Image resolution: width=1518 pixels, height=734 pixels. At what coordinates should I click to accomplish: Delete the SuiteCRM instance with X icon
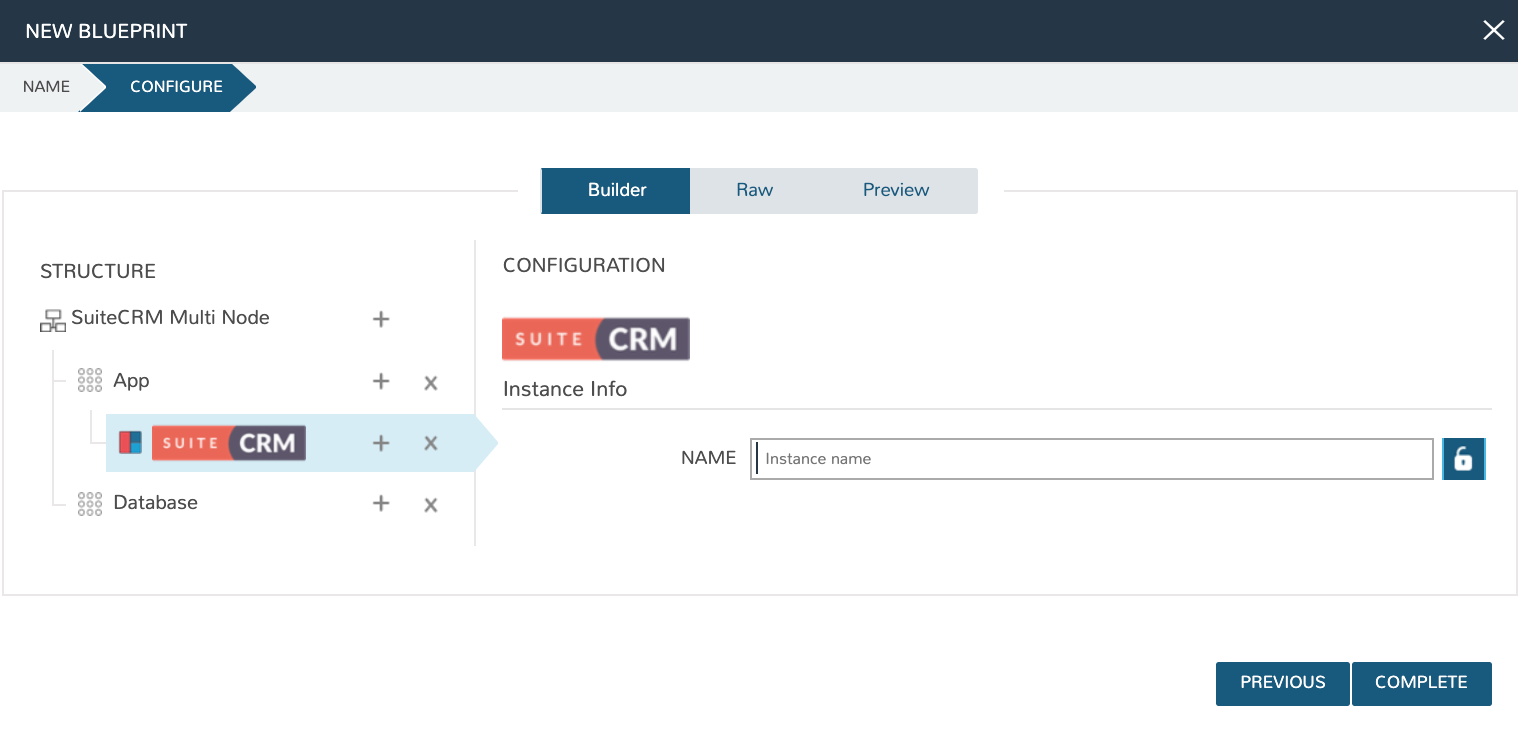pos(431,444)
